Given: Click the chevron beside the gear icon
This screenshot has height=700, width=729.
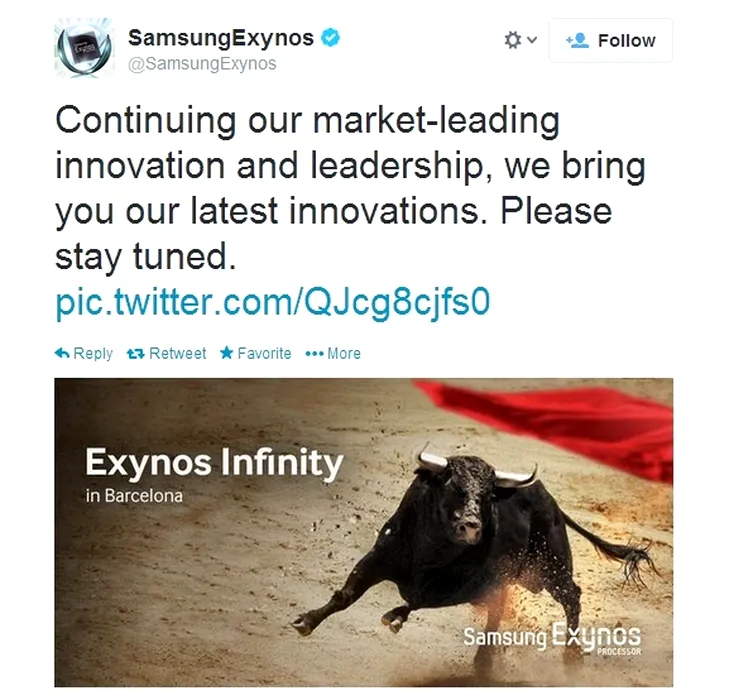Looking at the screenshot, I should coord(533,40).
